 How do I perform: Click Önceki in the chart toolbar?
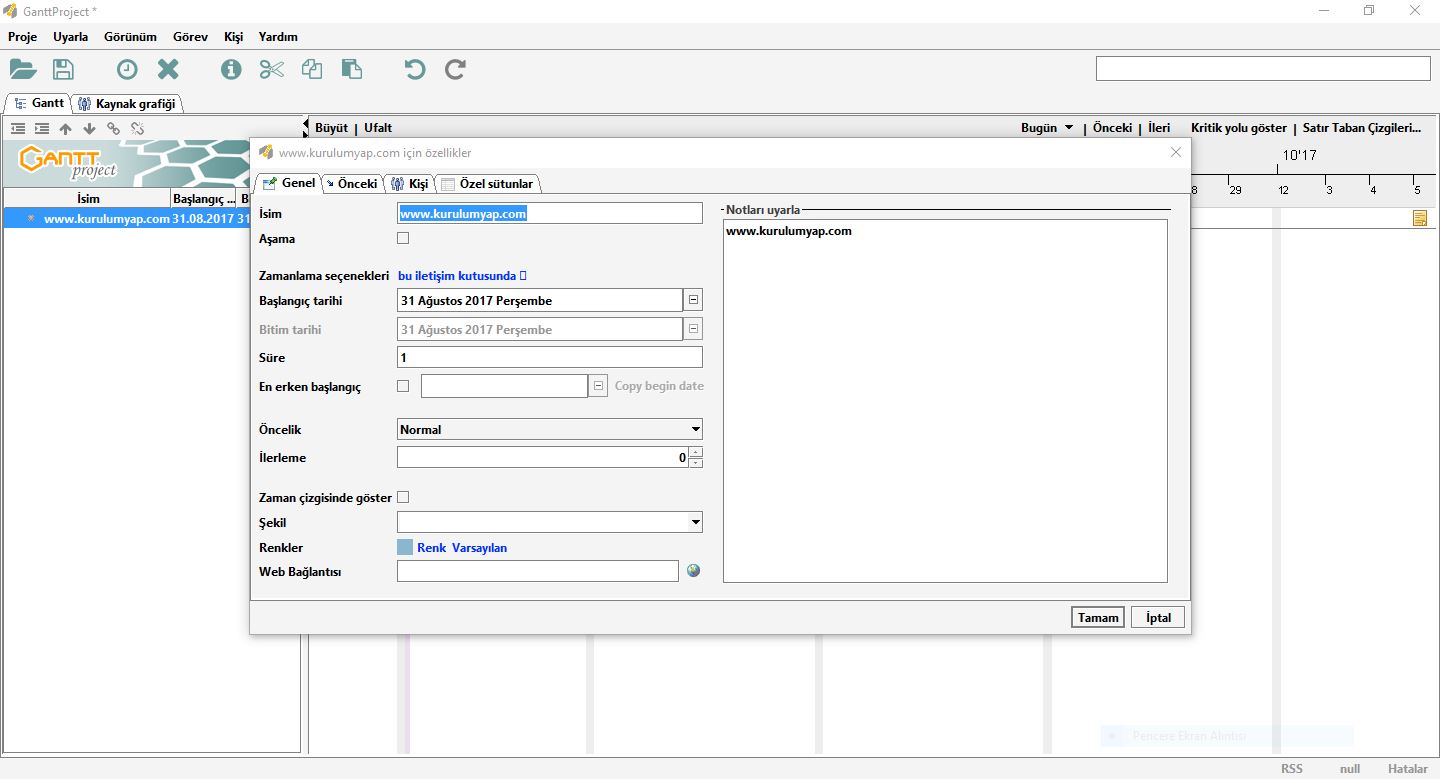1112,128
